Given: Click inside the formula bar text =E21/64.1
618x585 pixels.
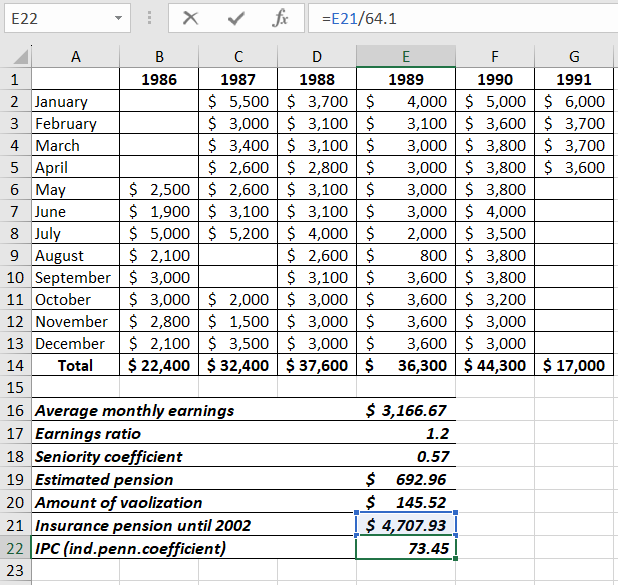Looking at the screenshot, I should 359,19.
